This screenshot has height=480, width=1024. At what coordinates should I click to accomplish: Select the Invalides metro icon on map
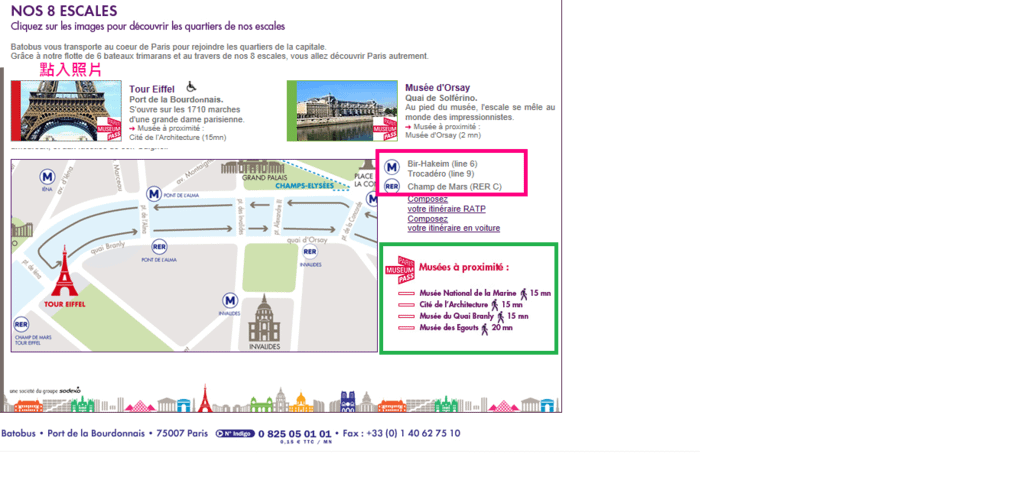[230, 301]
